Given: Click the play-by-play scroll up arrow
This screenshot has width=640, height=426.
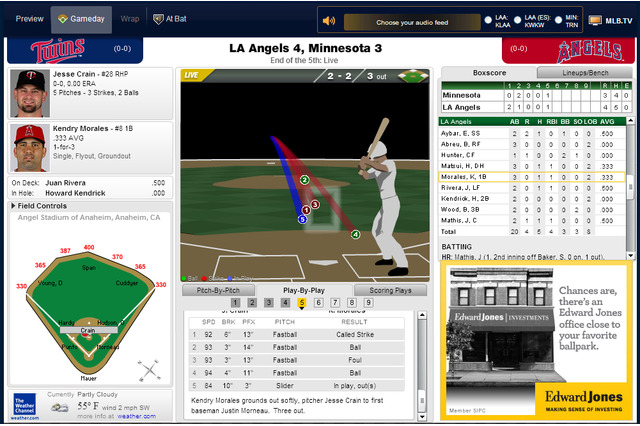Looking at the screenshot, I should pos(422,315).
